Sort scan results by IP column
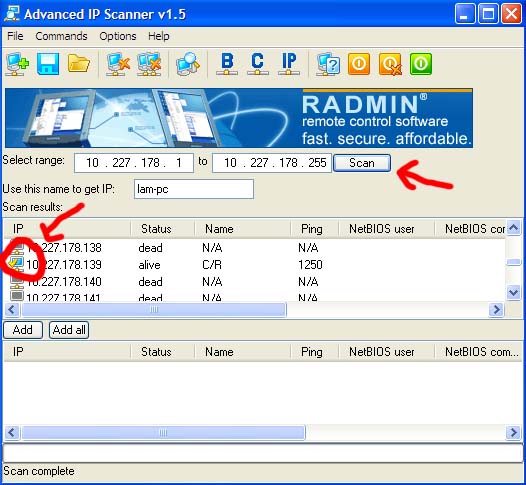Screen dimensions: 526x485 click(67, 229)
